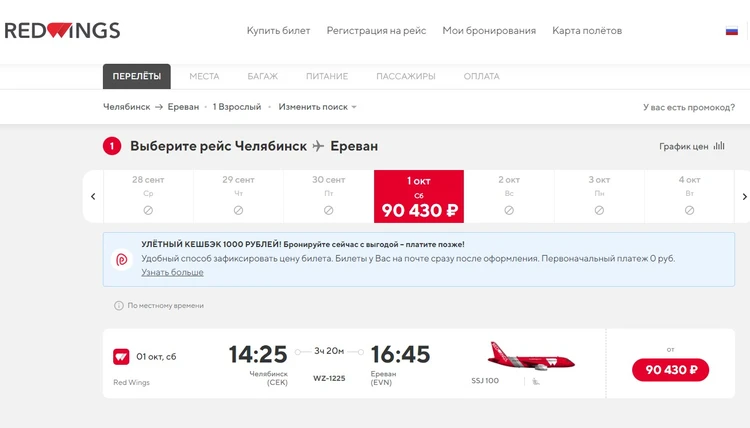
Task: Switch to the БАГАЖ step tab
Action: click(263, 77)
